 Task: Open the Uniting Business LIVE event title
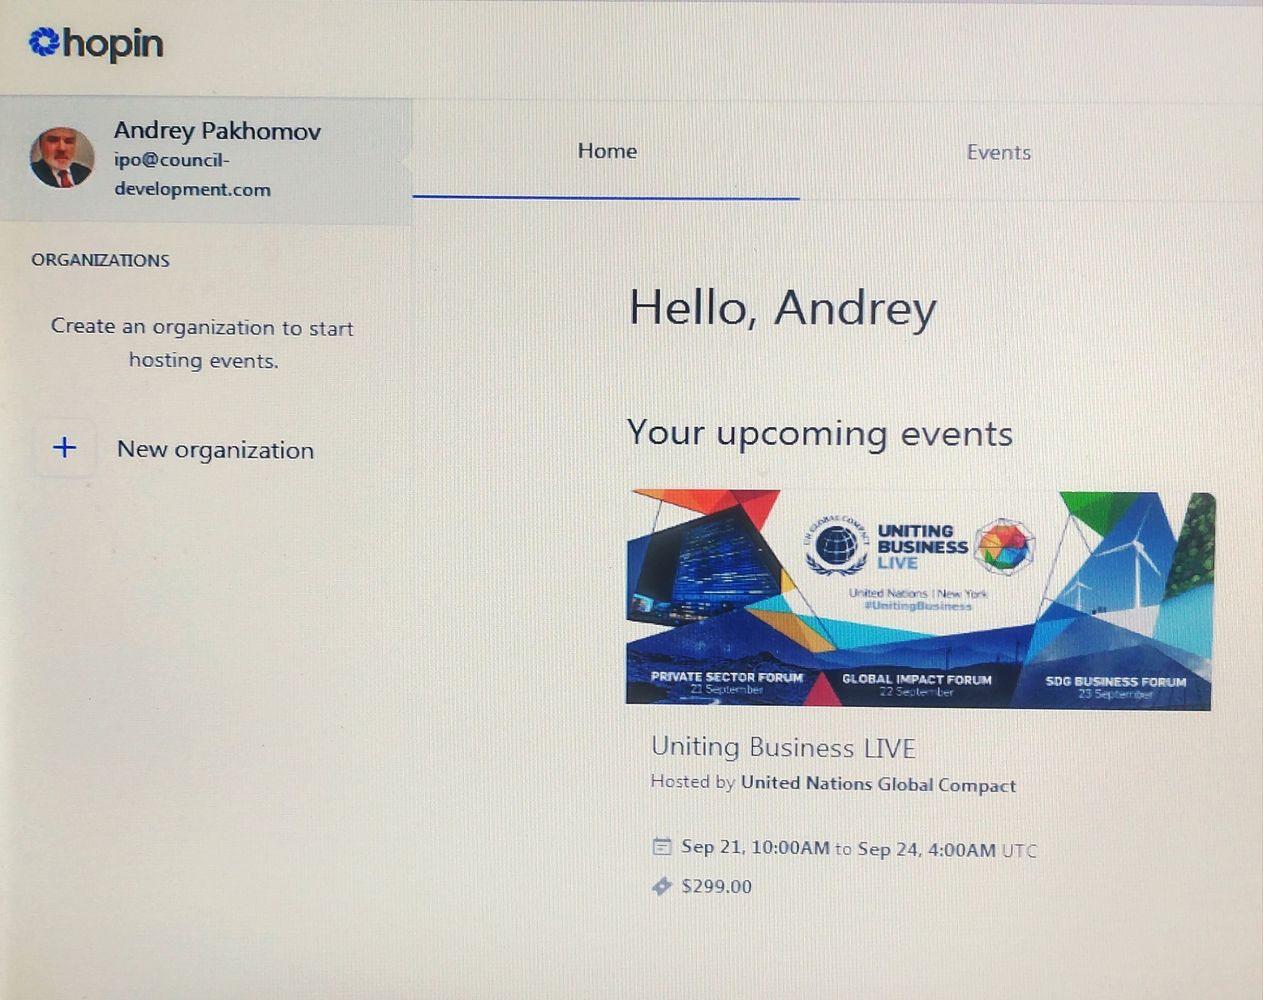[783, 747]
